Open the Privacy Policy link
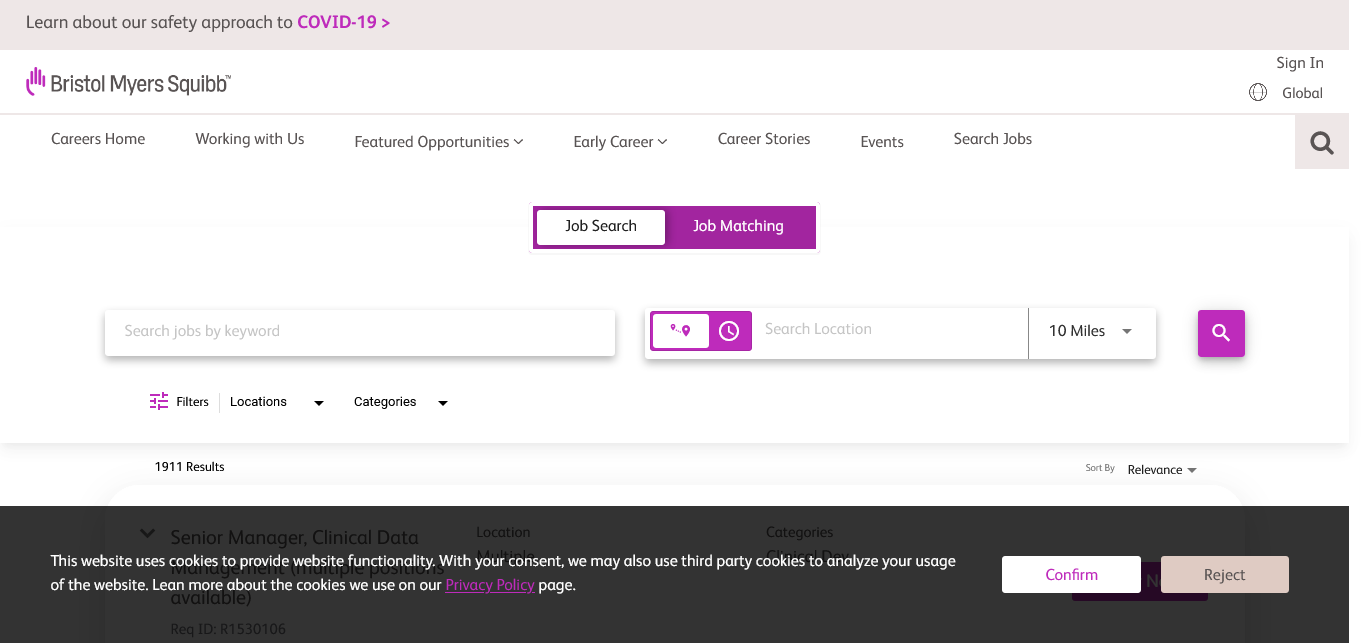Screen dimensions: 1366x643 [489, 585]
